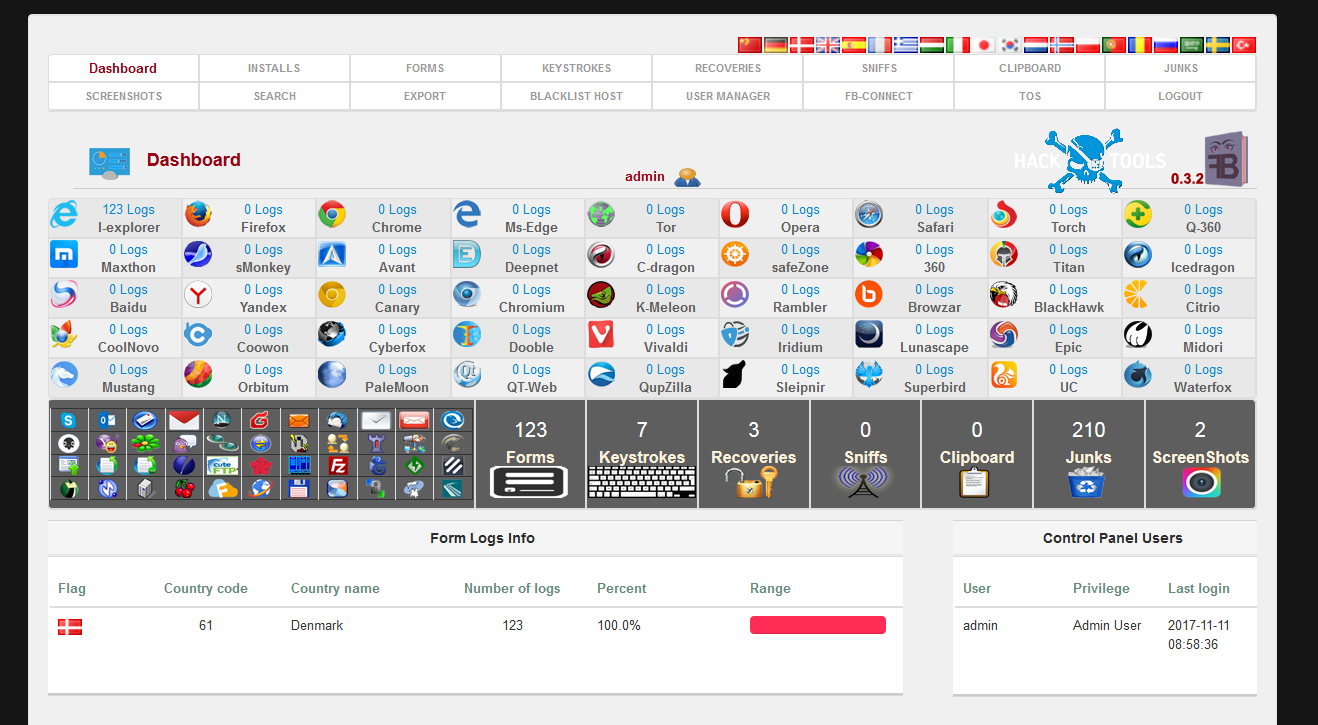The width and height of the screenshot is (1318, 725).
Task: Go to the BLACKLIST HOST tab
Action: pos(576,96)
